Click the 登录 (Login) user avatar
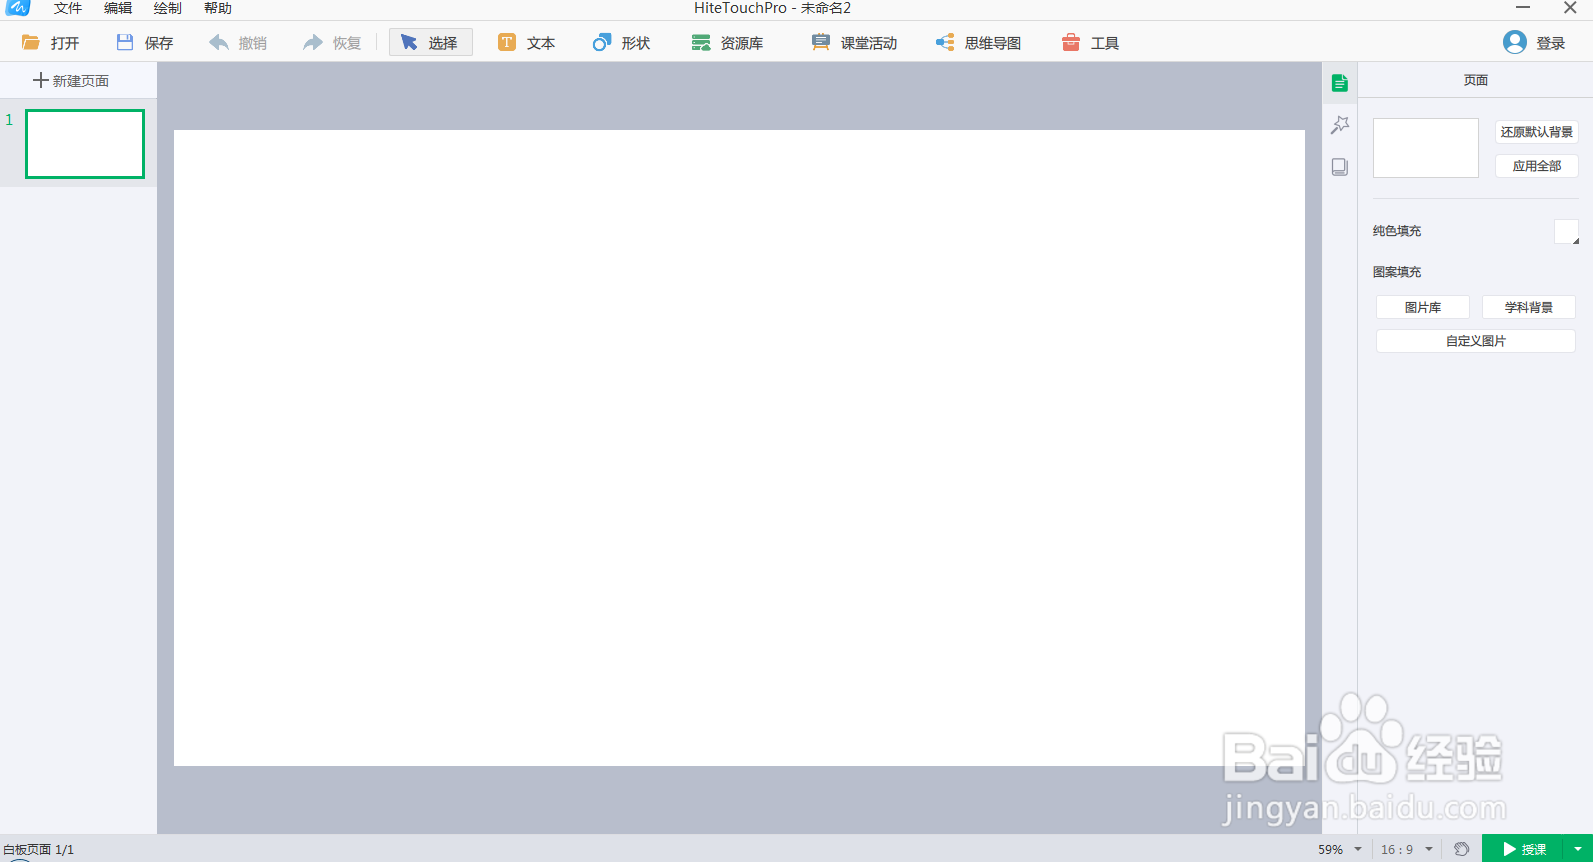This screenshot has width=1593, height=862. tap(1515, 42)
